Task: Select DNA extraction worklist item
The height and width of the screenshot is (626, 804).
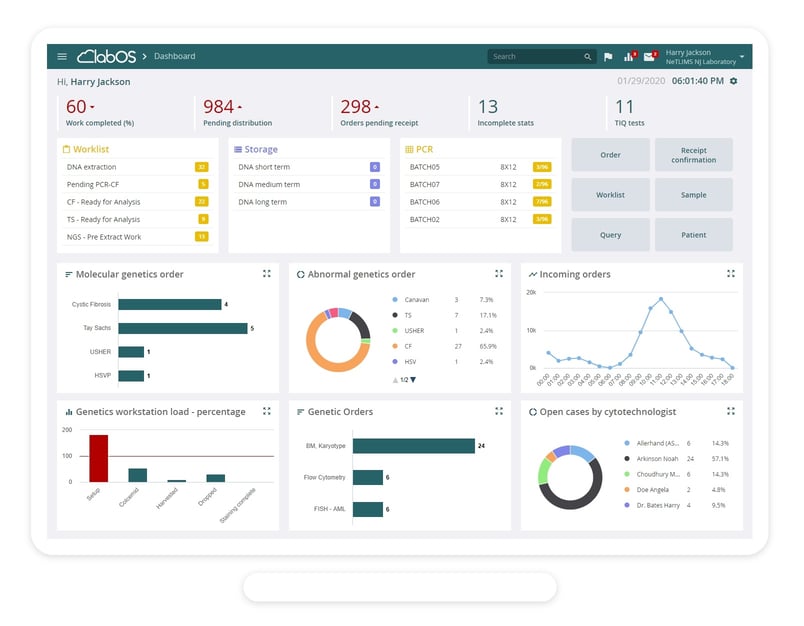Action: point(92,167)
